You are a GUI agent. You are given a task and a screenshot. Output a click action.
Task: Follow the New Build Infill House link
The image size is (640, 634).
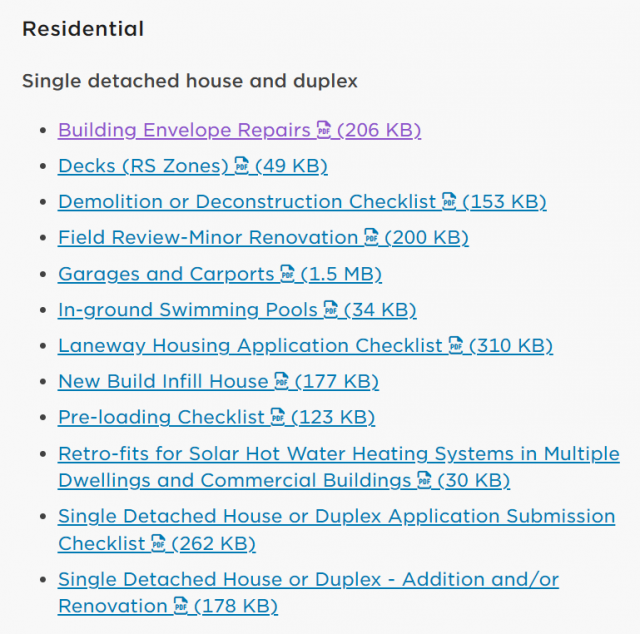pos(162,381)
